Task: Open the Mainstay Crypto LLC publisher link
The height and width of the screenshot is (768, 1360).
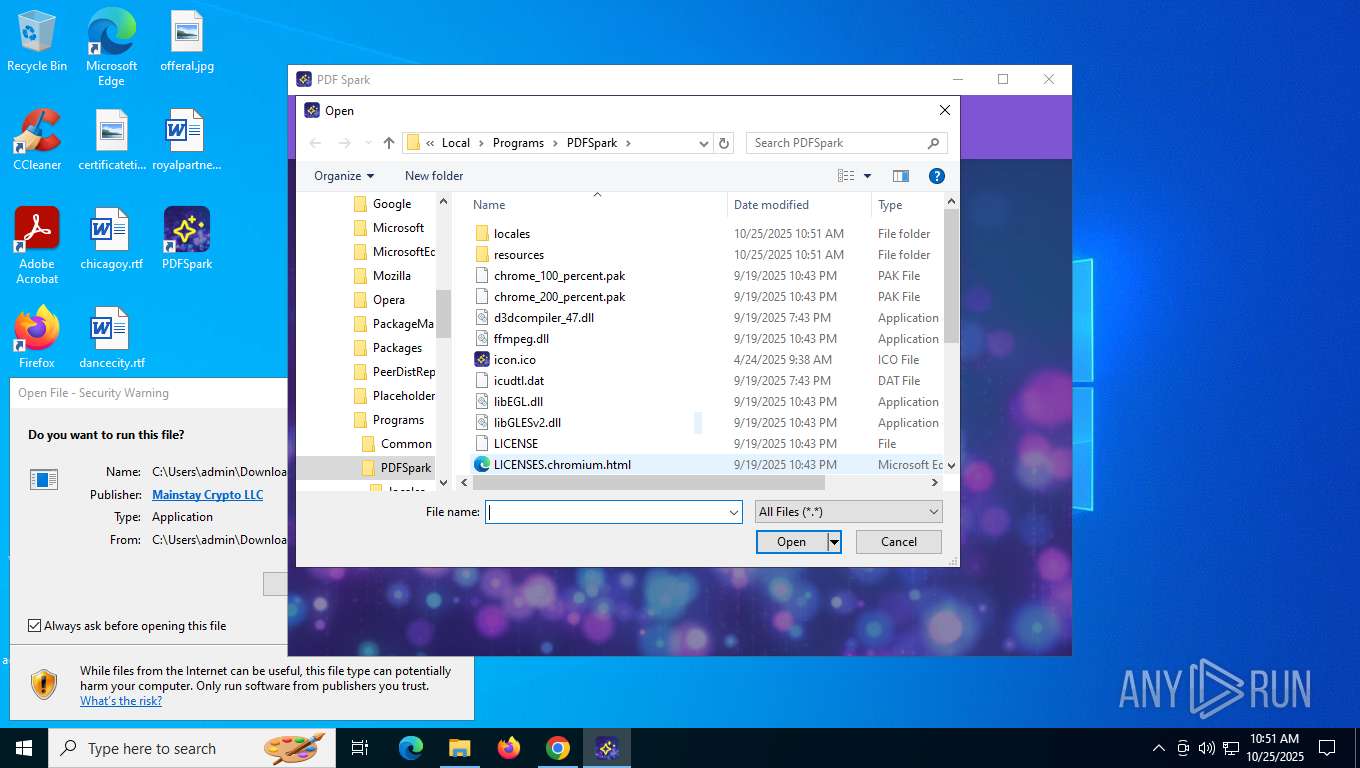Action: (x=208, y=495)
